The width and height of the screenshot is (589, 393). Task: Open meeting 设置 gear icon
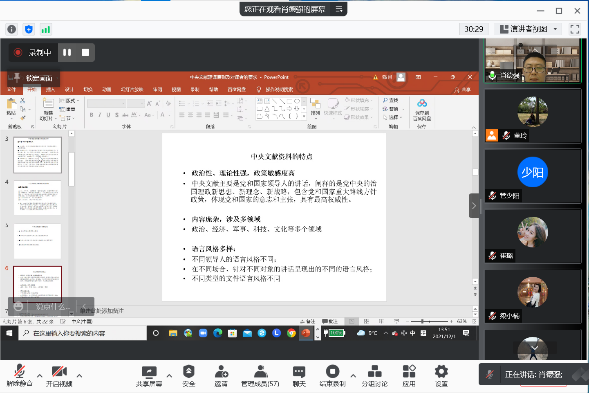441,371
